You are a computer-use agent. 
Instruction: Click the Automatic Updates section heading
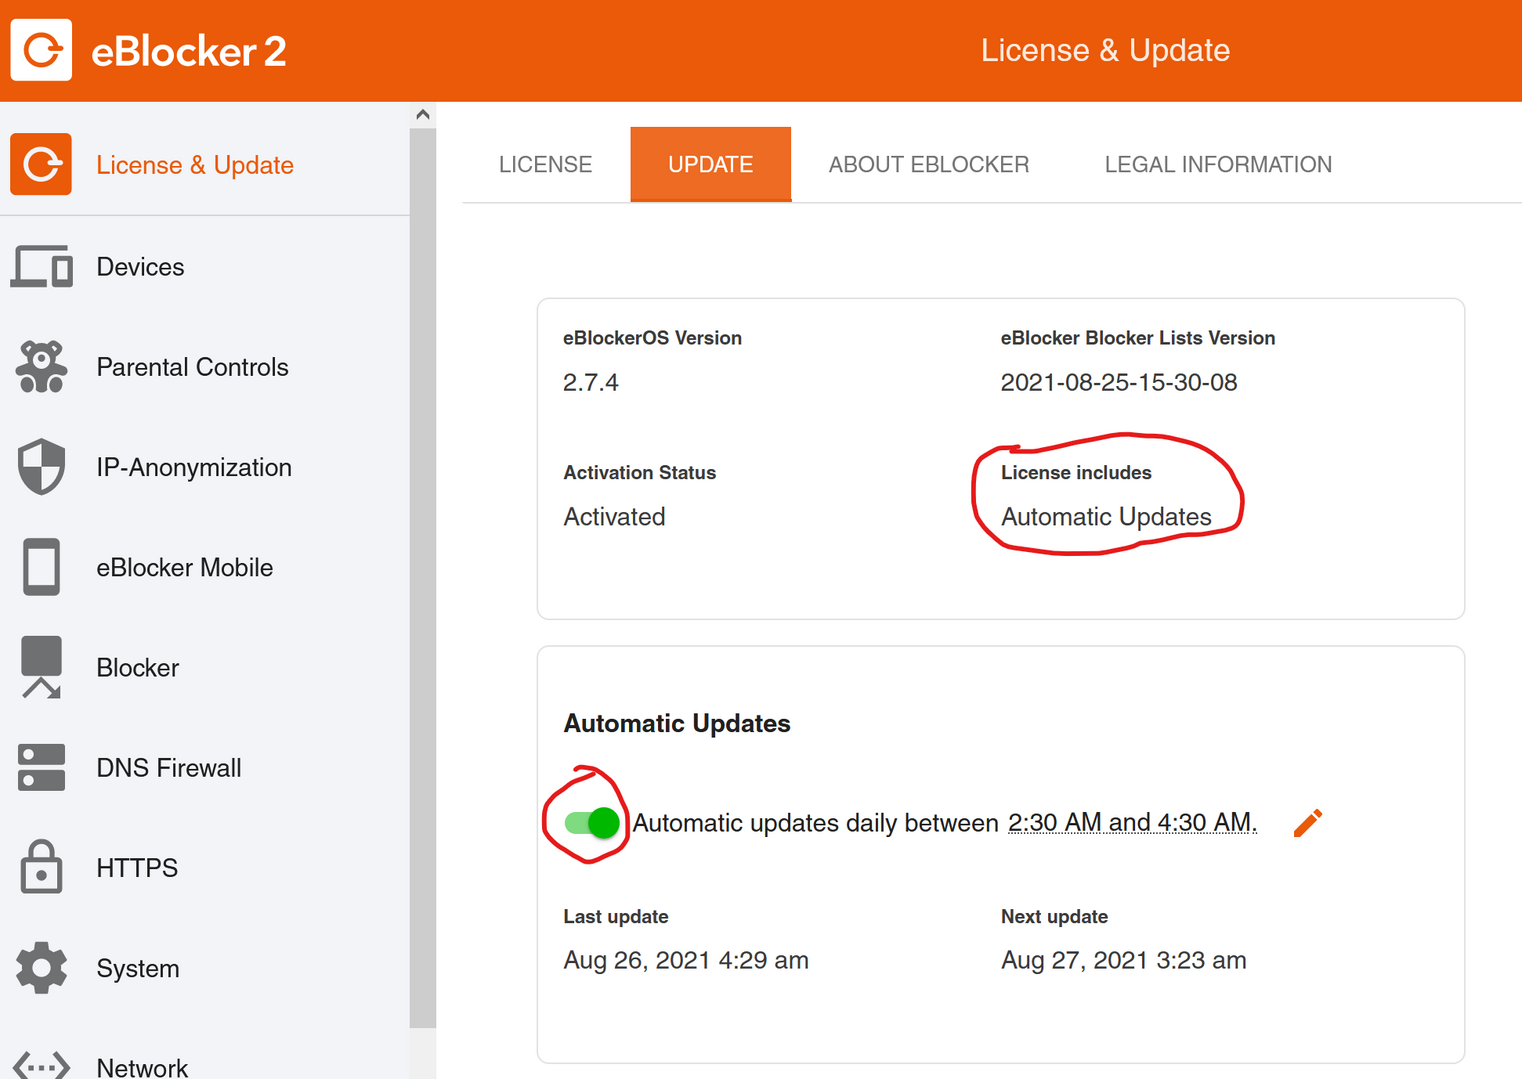pos(677,723)
